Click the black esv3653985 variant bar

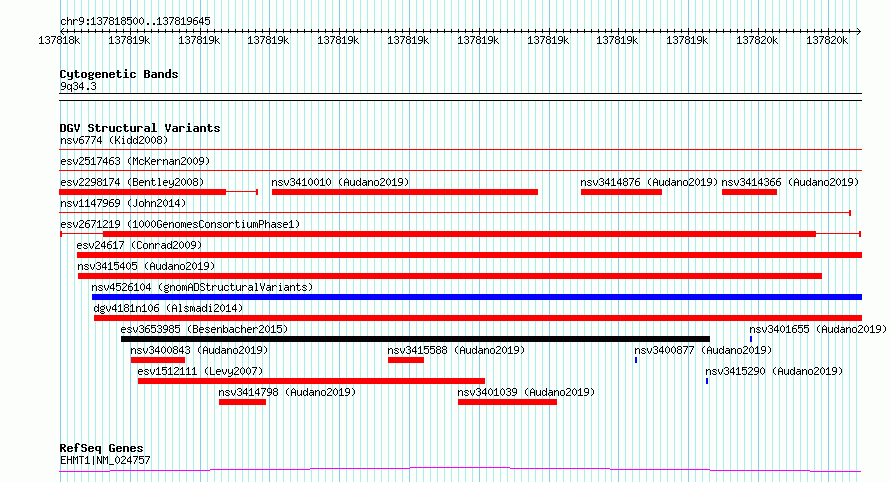[415, 339]
